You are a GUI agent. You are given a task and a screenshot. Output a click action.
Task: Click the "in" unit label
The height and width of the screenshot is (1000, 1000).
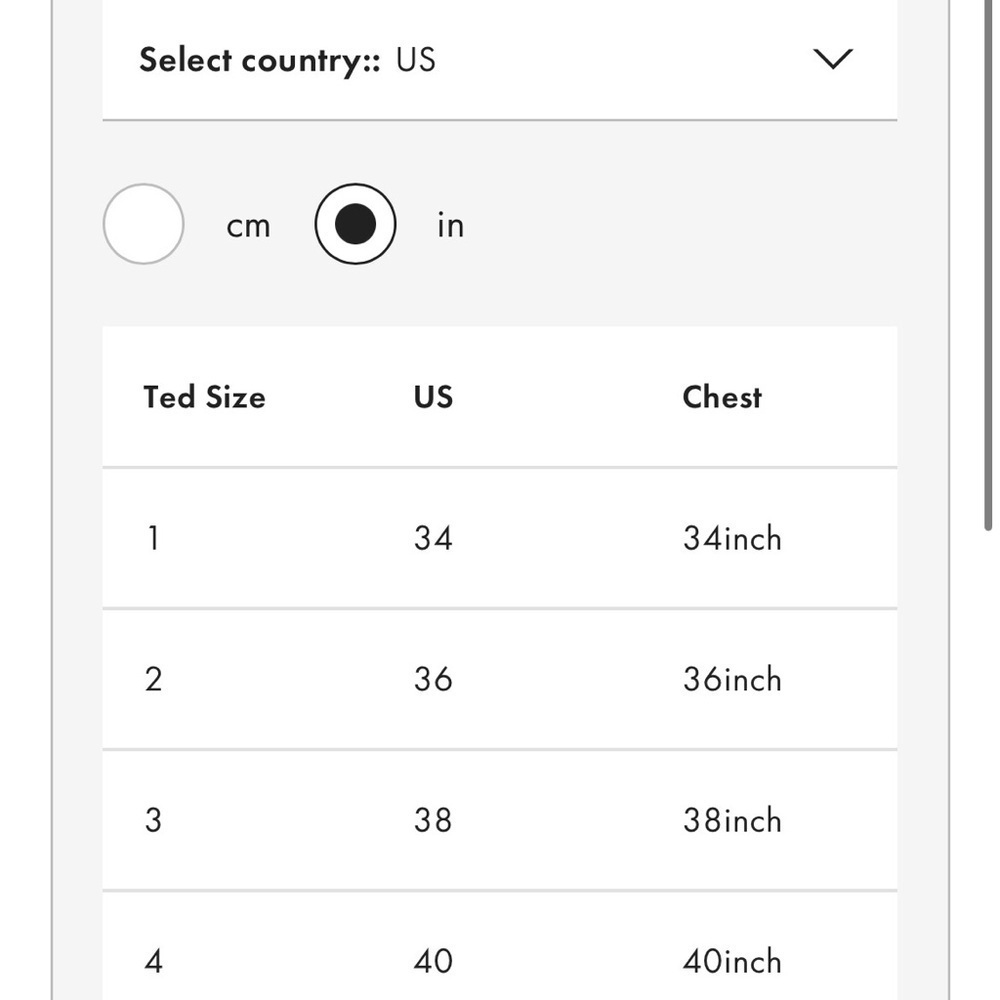point(450,226)
